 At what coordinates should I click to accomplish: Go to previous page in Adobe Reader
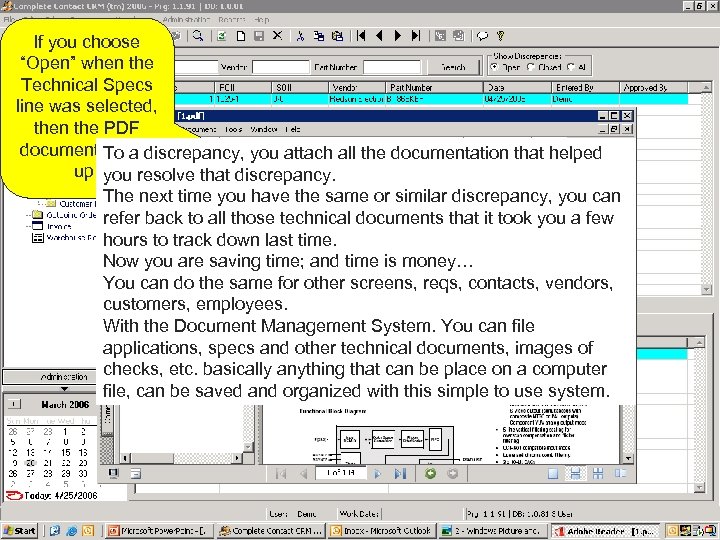pos(303,473)
